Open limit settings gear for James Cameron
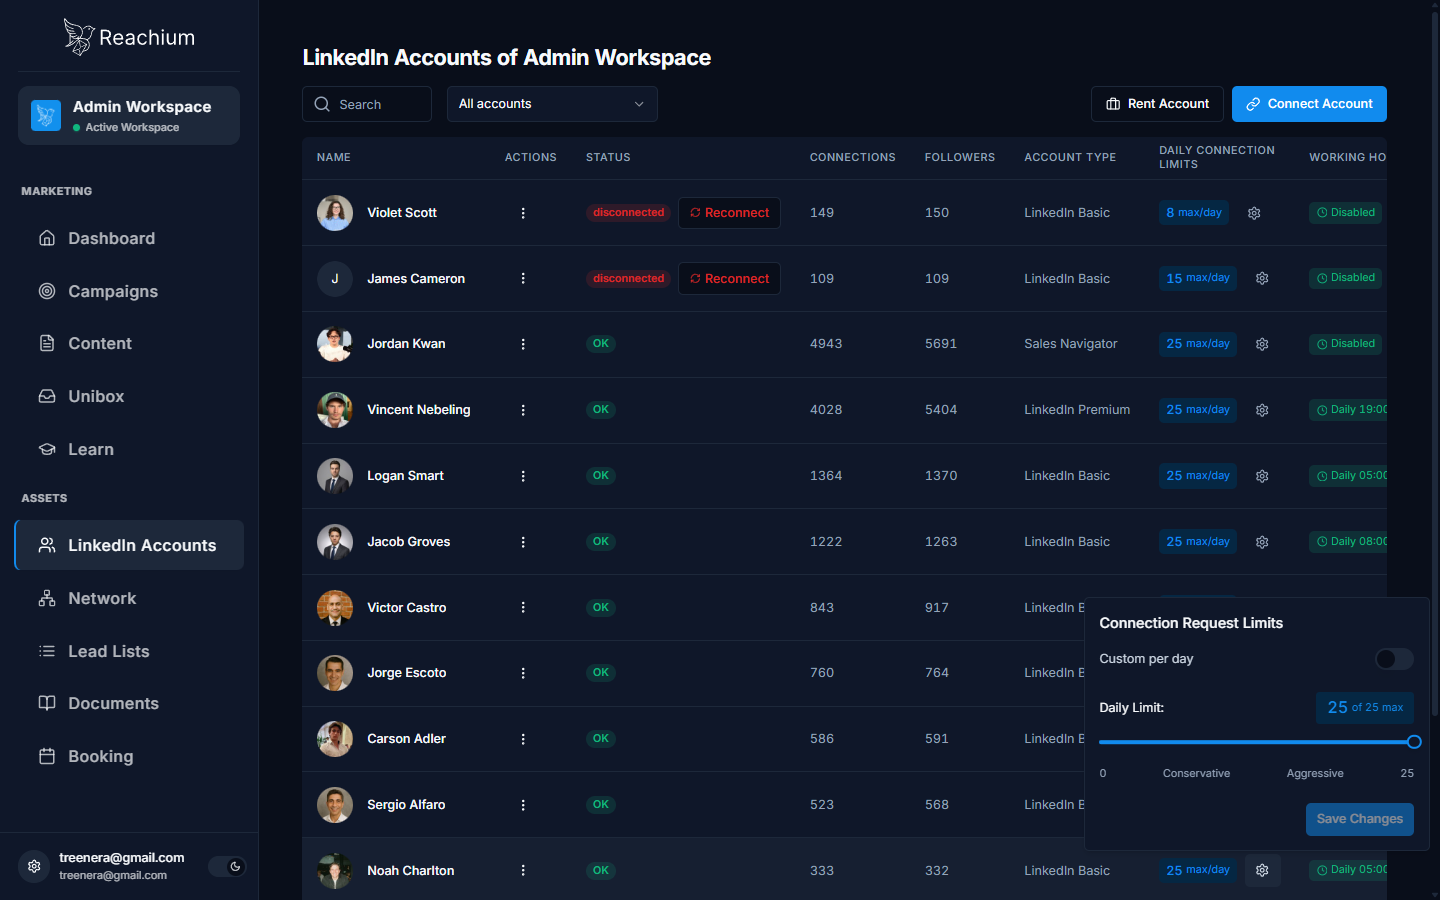 tap(1262, 279)
